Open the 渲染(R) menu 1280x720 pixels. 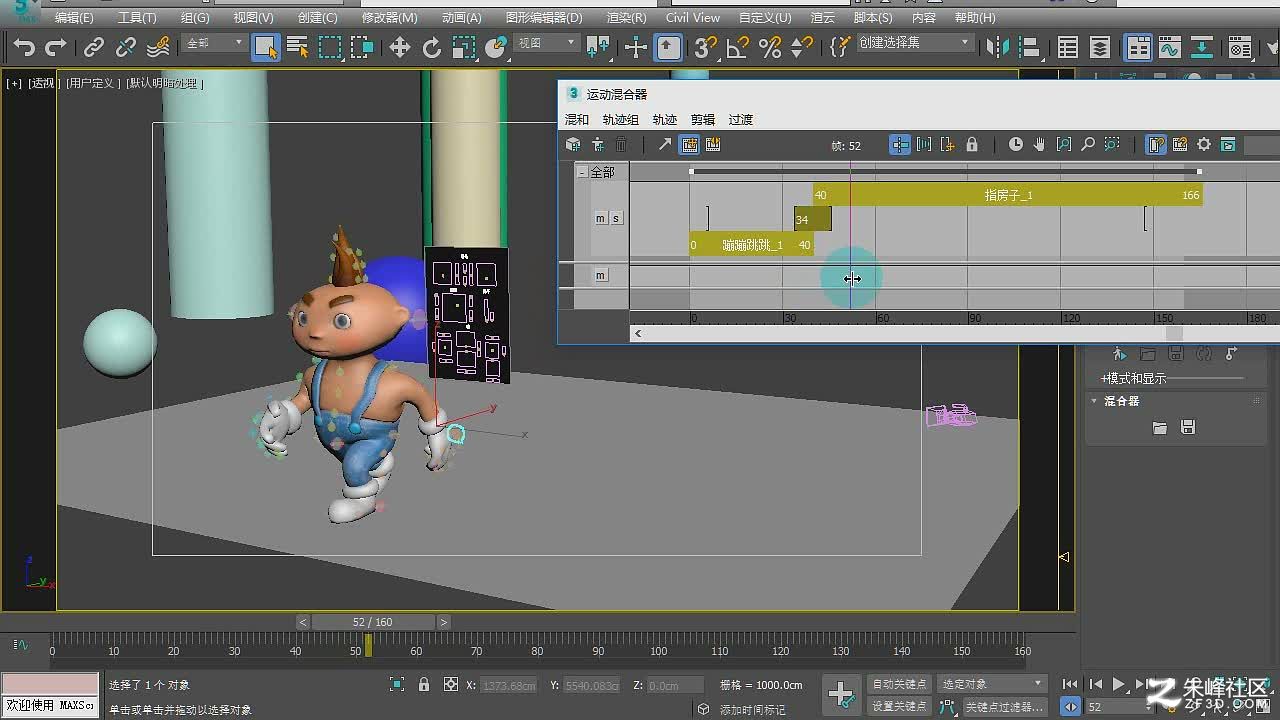click(x=627, y=17)
